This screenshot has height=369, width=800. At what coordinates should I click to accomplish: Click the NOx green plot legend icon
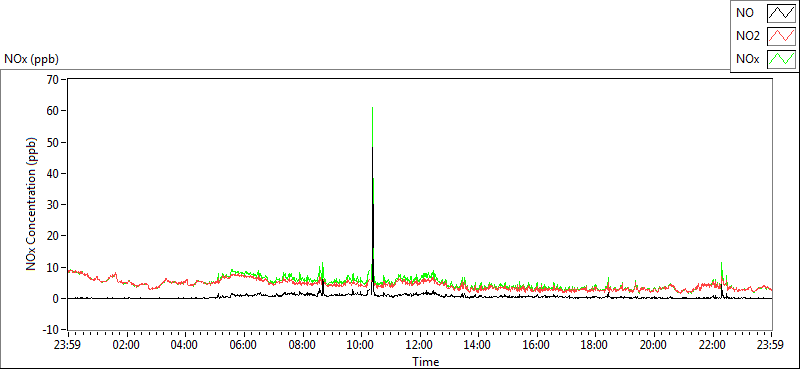782,59
